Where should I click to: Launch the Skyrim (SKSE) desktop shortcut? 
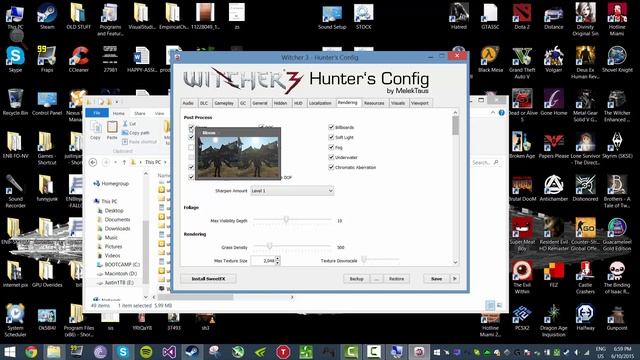618,145
